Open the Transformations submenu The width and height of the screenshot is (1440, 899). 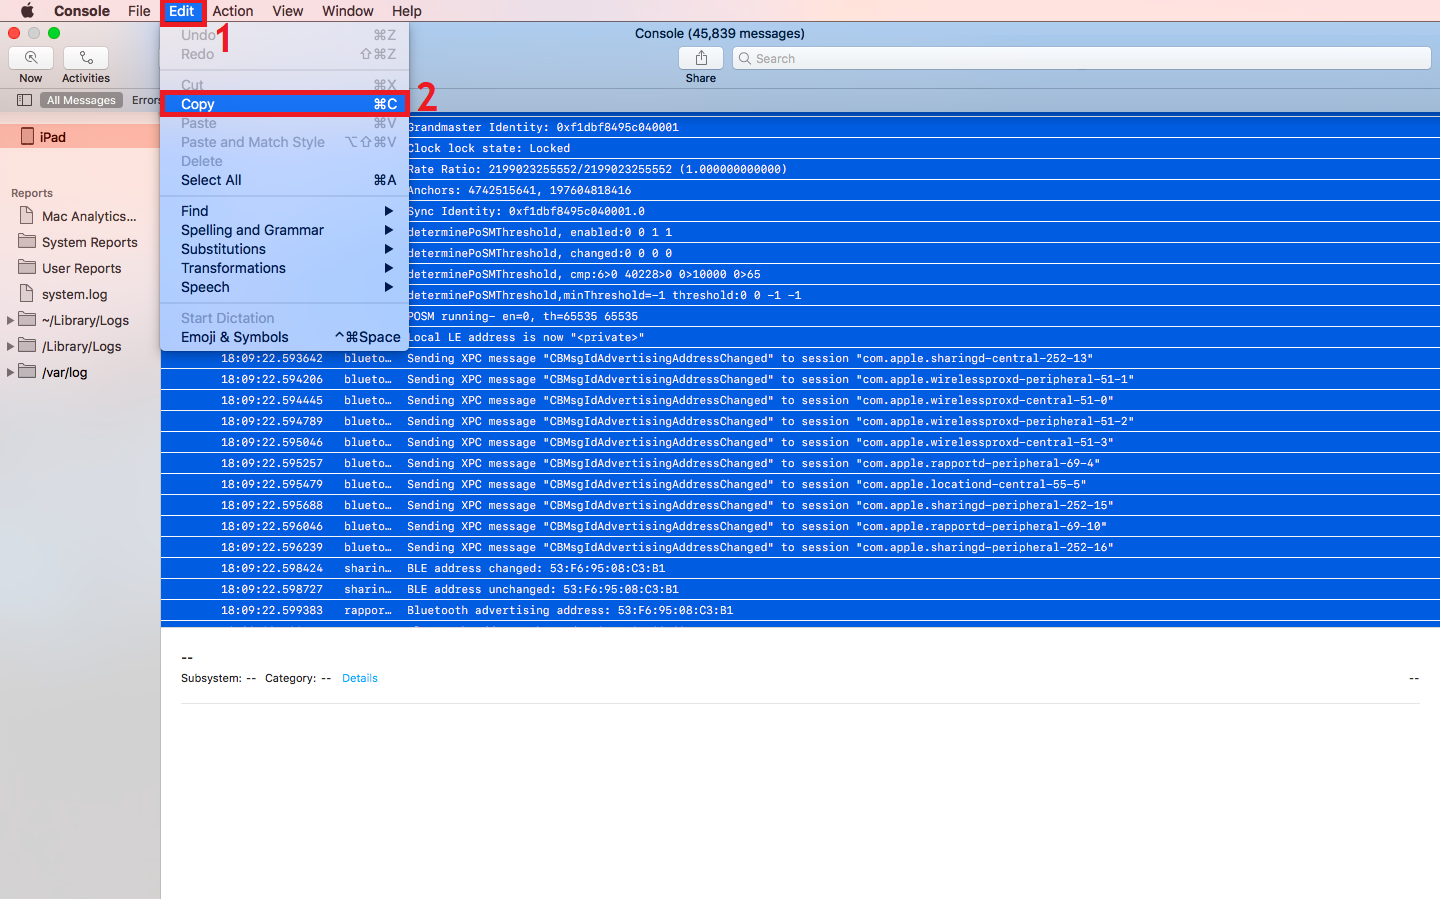(284, 268)
